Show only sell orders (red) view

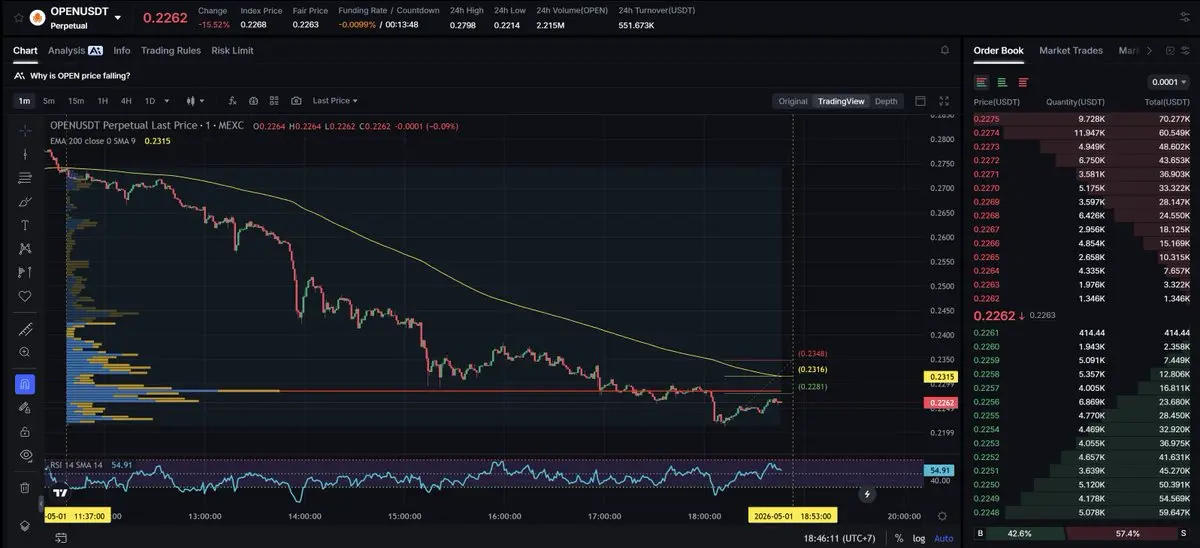click(x=1022, y=82)
